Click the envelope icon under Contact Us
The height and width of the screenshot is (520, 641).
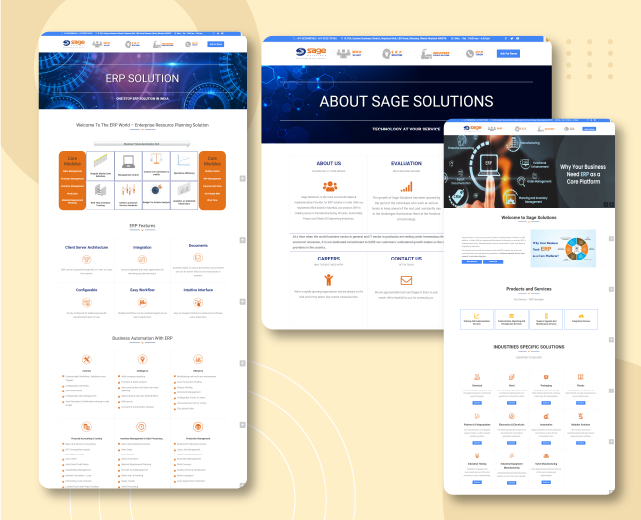406,280
